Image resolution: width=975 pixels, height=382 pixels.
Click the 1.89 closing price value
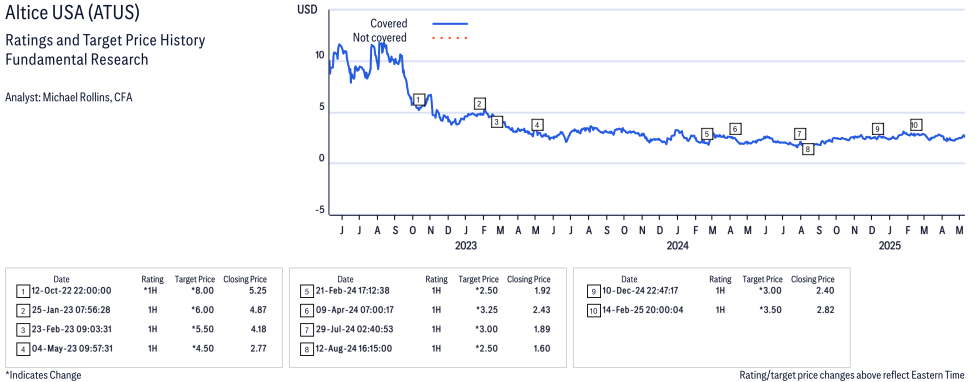[x=541, y=329]
